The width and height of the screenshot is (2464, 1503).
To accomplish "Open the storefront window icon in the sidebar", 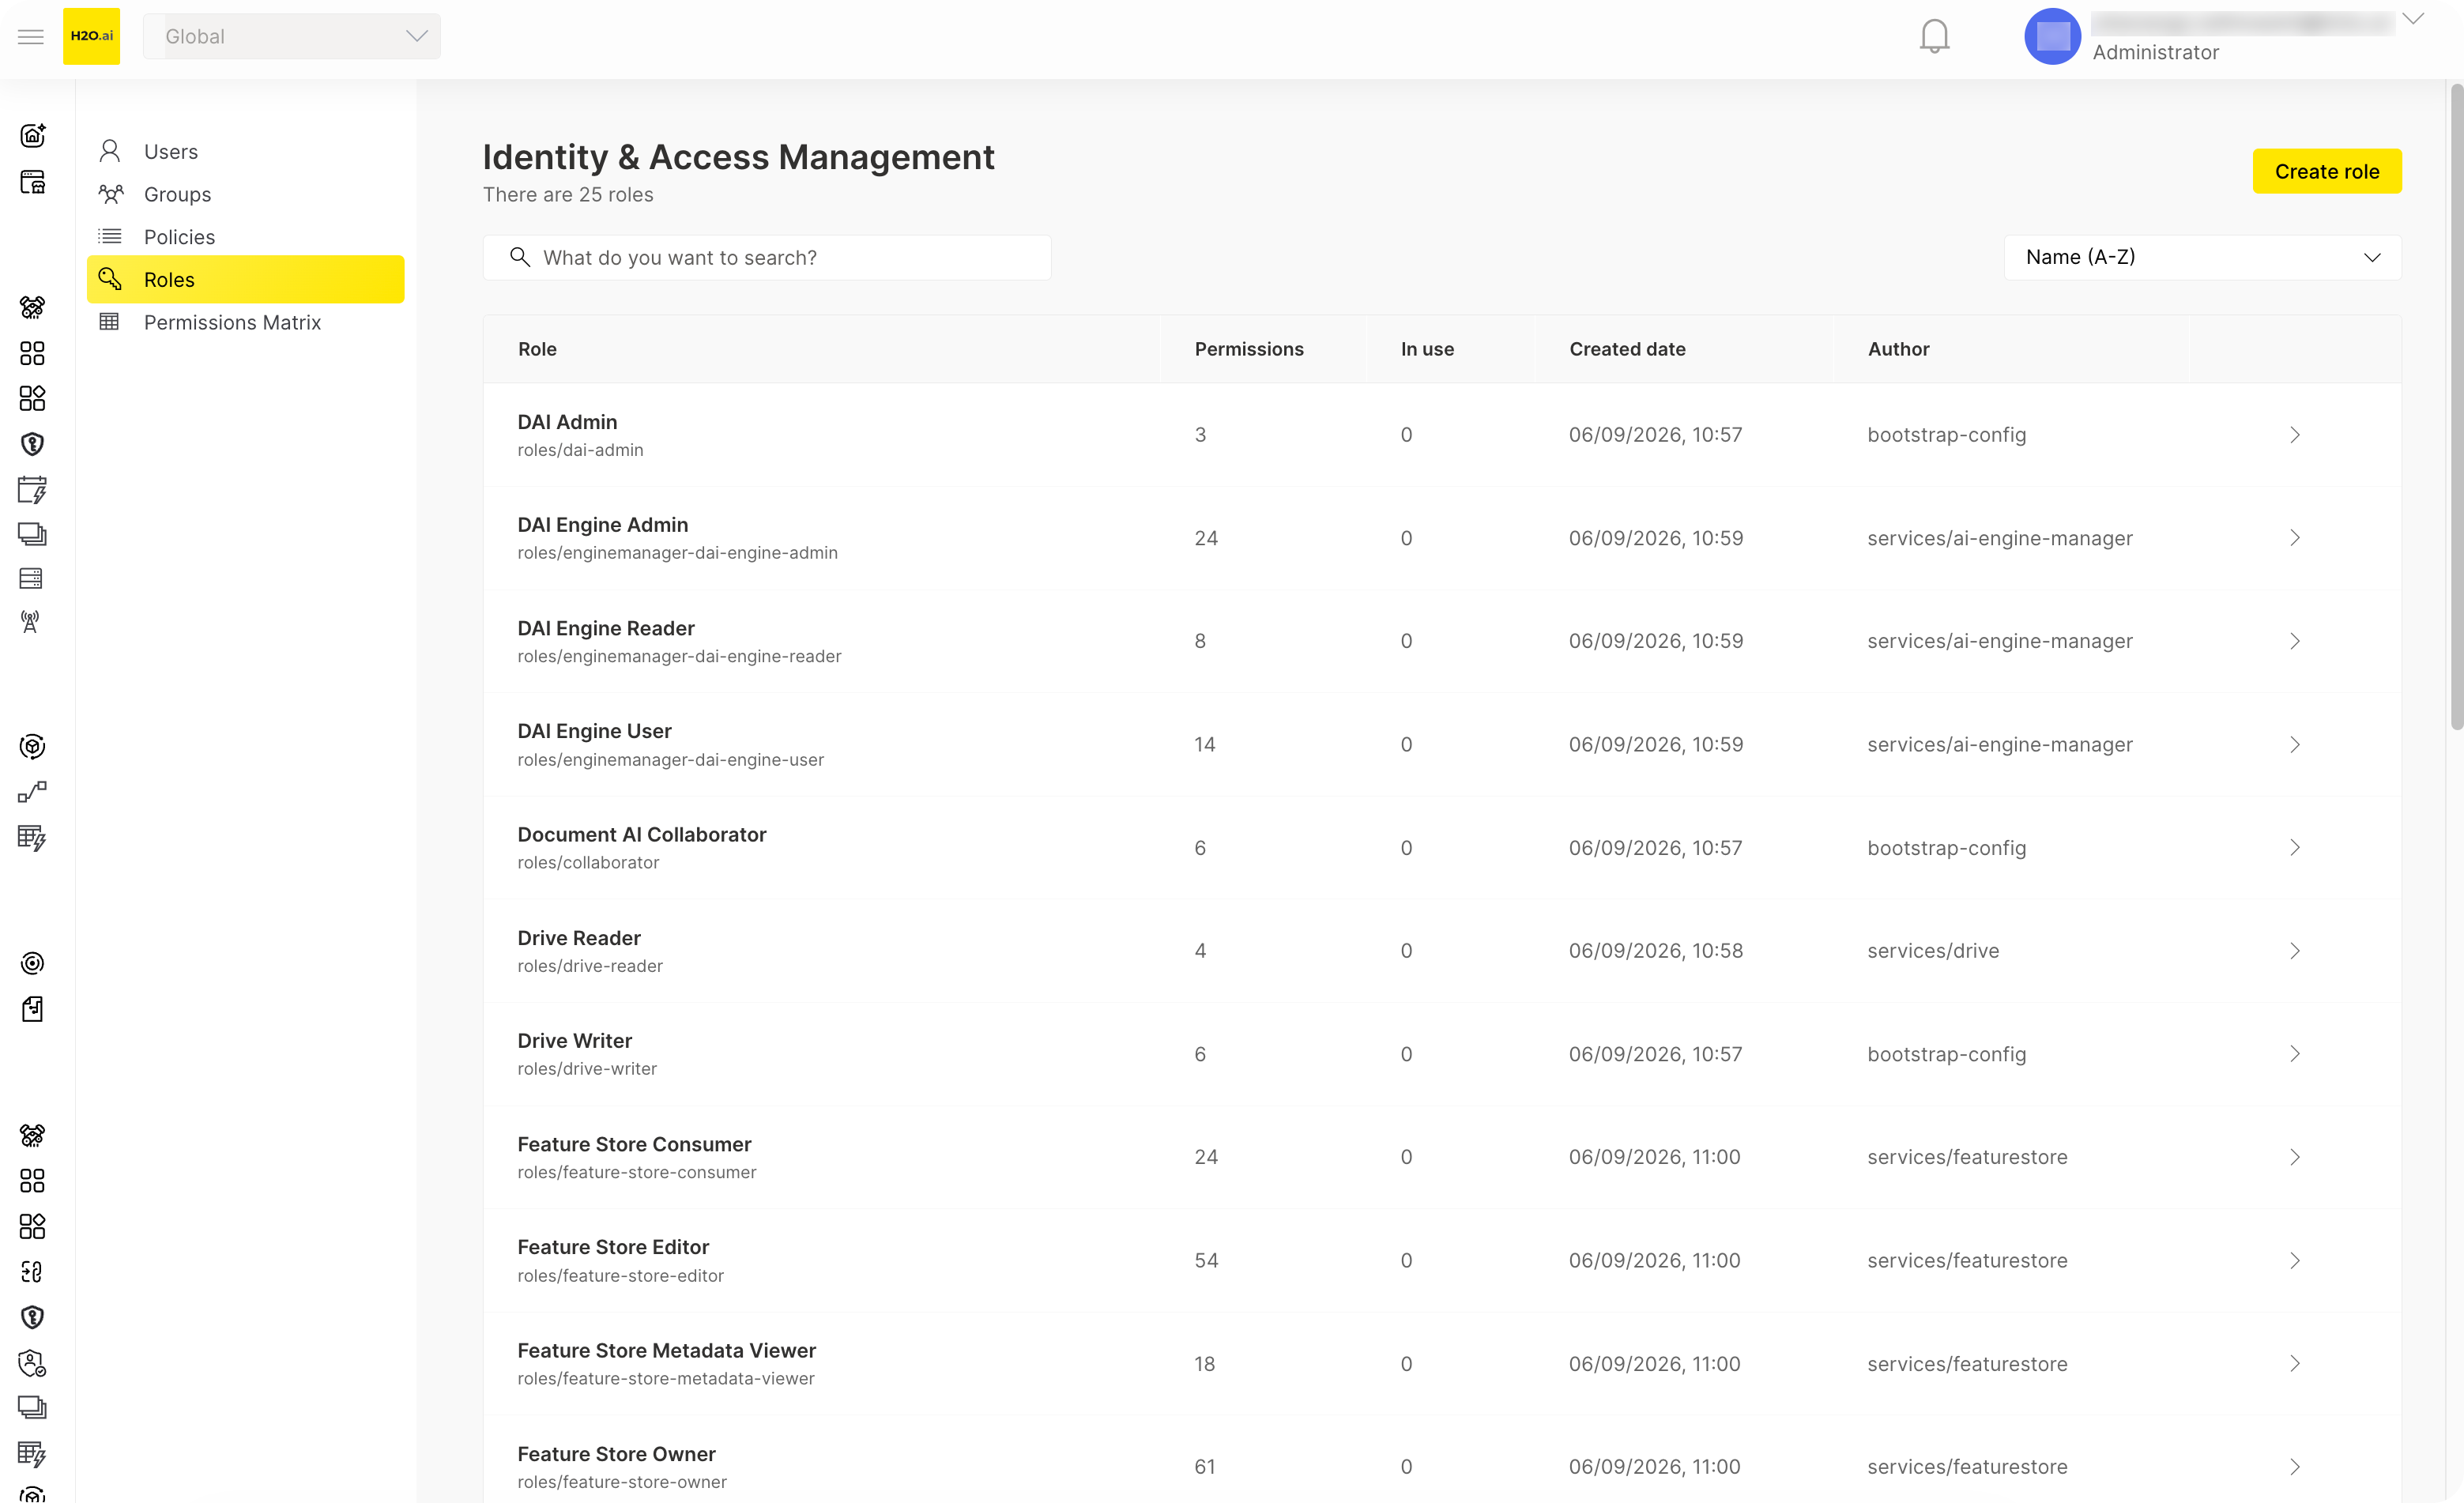I will coord(32,182).
